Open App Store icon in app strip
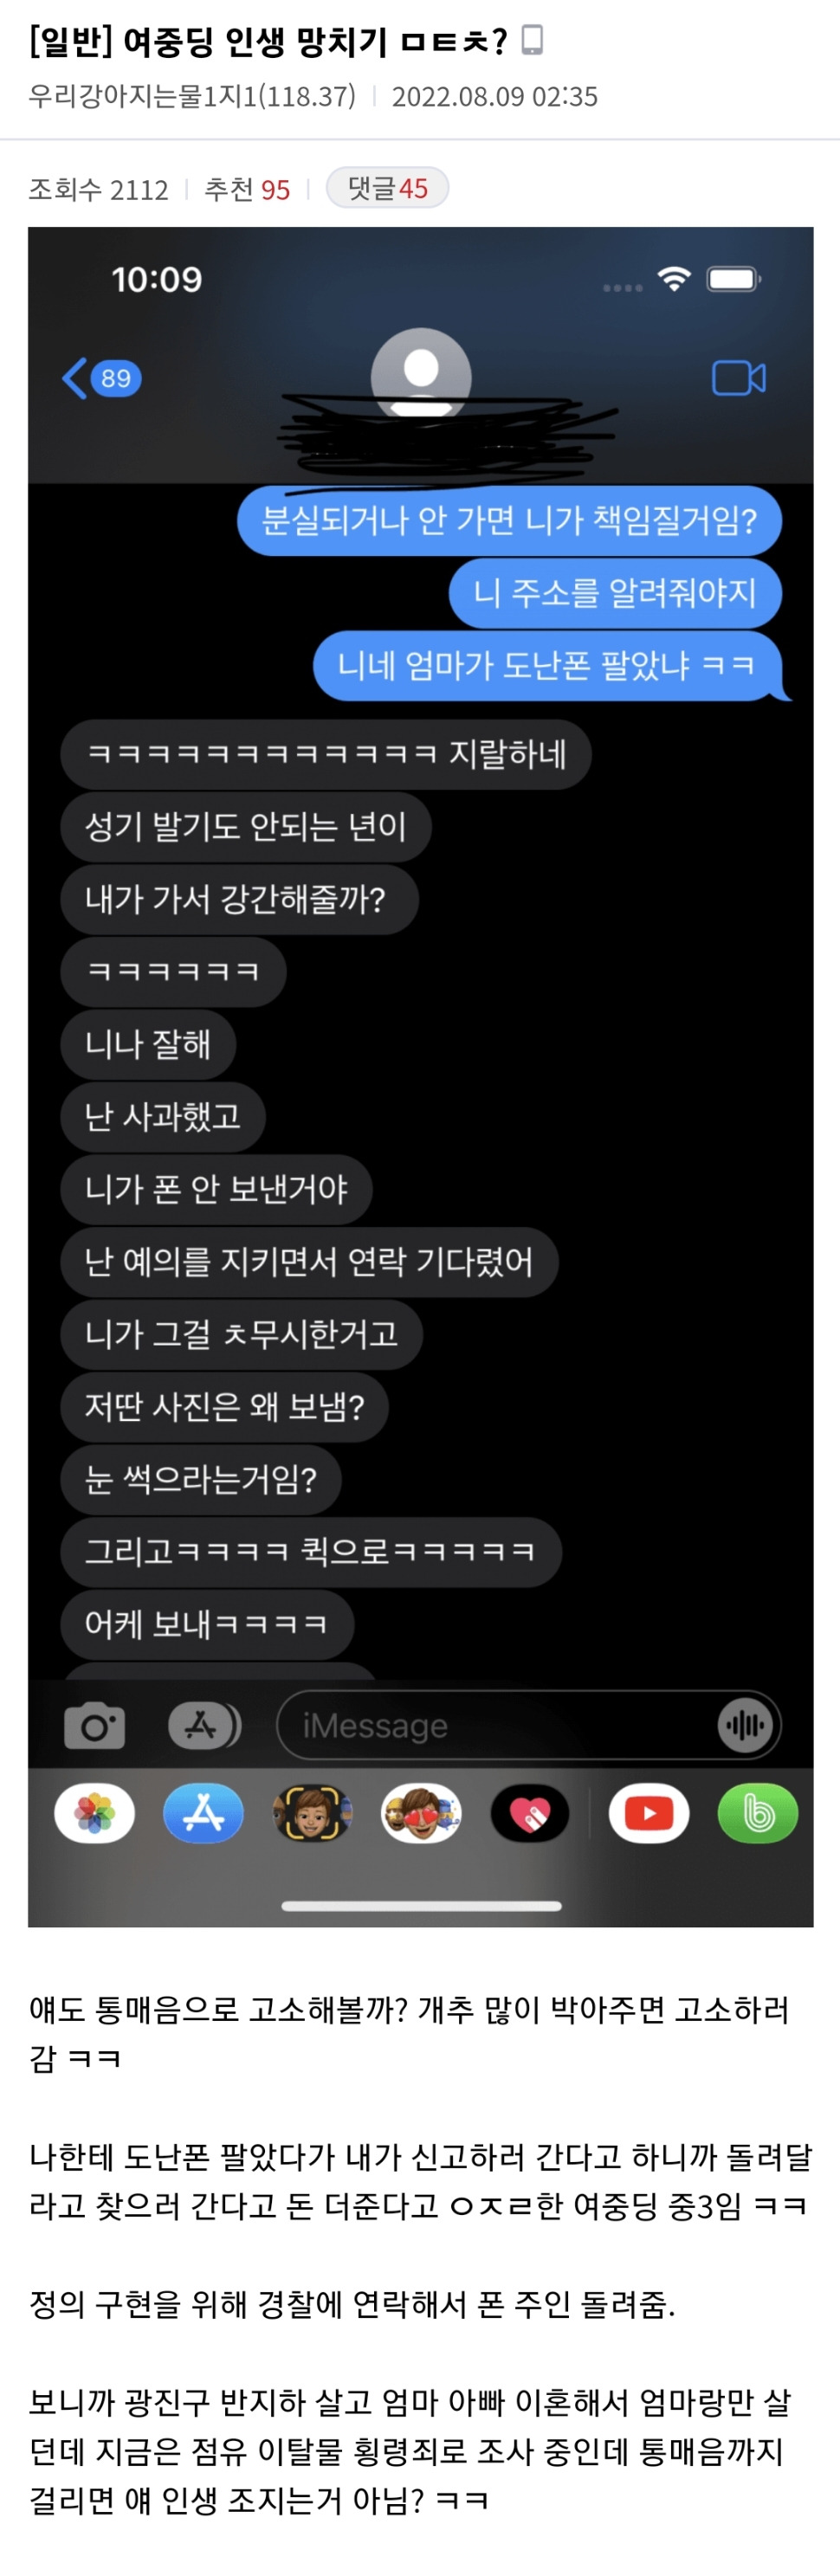 203,1812
